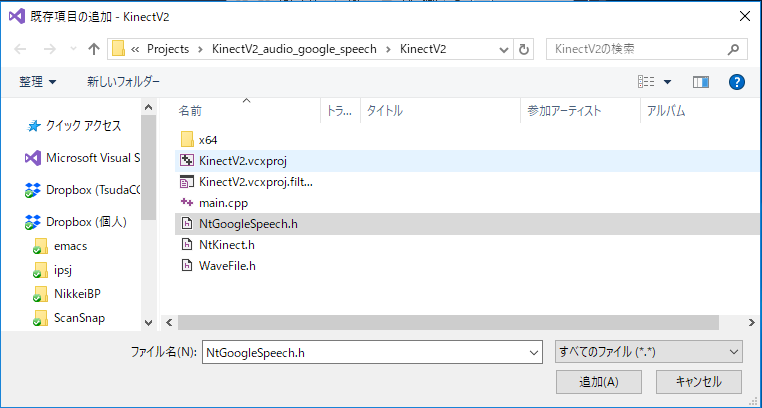Open the address bar history dropdown
Image resolution: width=762 pixels, height=408 pixels.
(505, 49)
